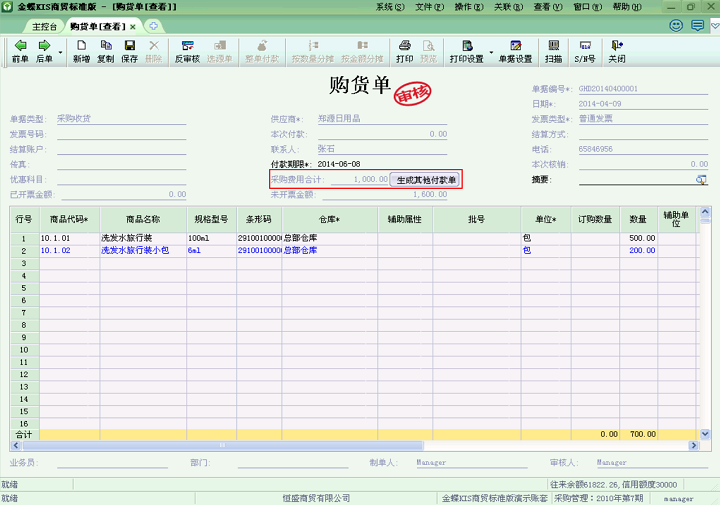
Task: Click the 前单 previous document arrow icon
Action: tap(20, 46)
